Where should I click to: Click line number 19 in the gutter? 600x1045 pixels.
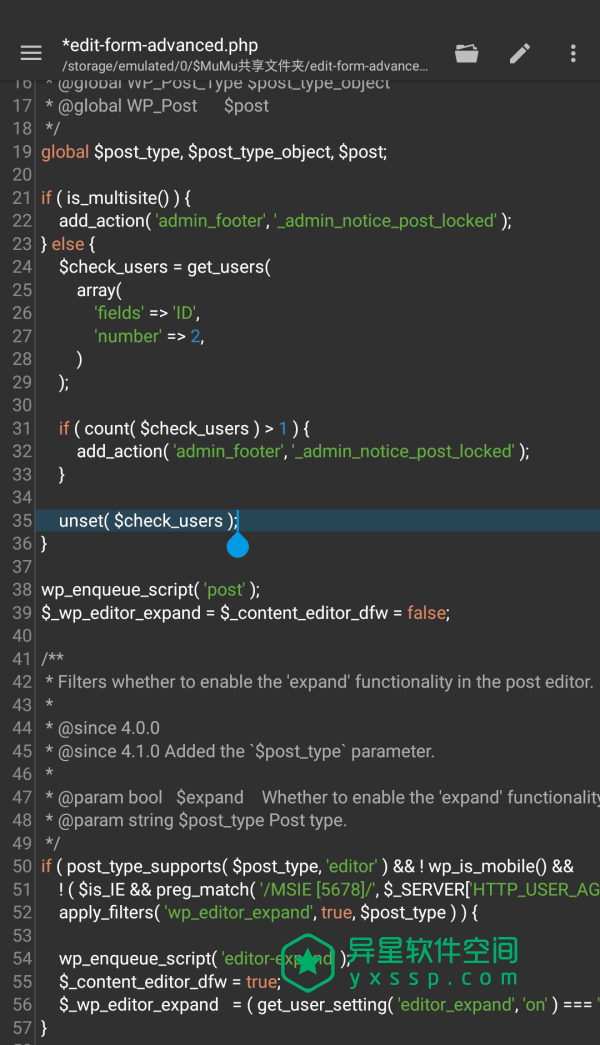point(21,152)
